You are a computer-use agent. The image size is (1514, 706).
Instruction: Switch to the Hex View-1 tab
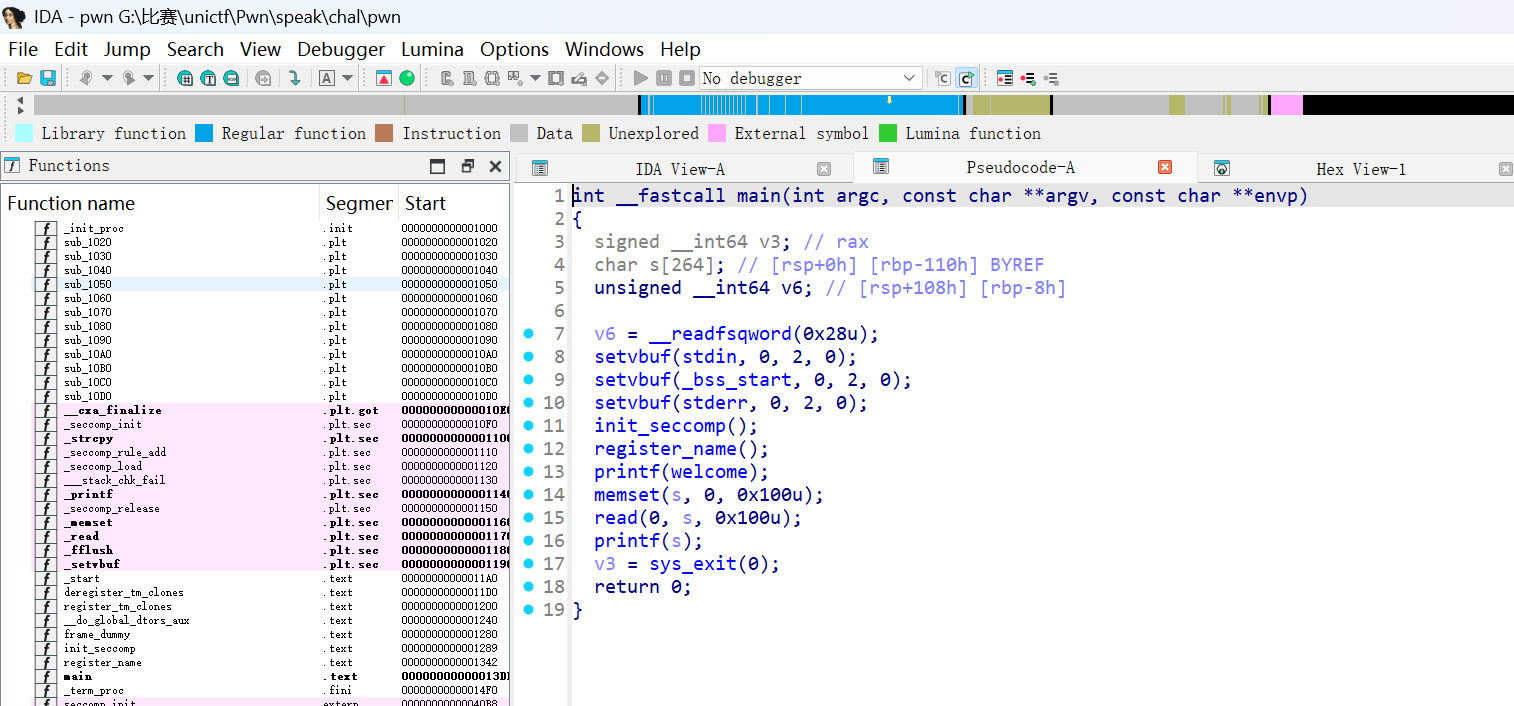[x=1360, y=169]
